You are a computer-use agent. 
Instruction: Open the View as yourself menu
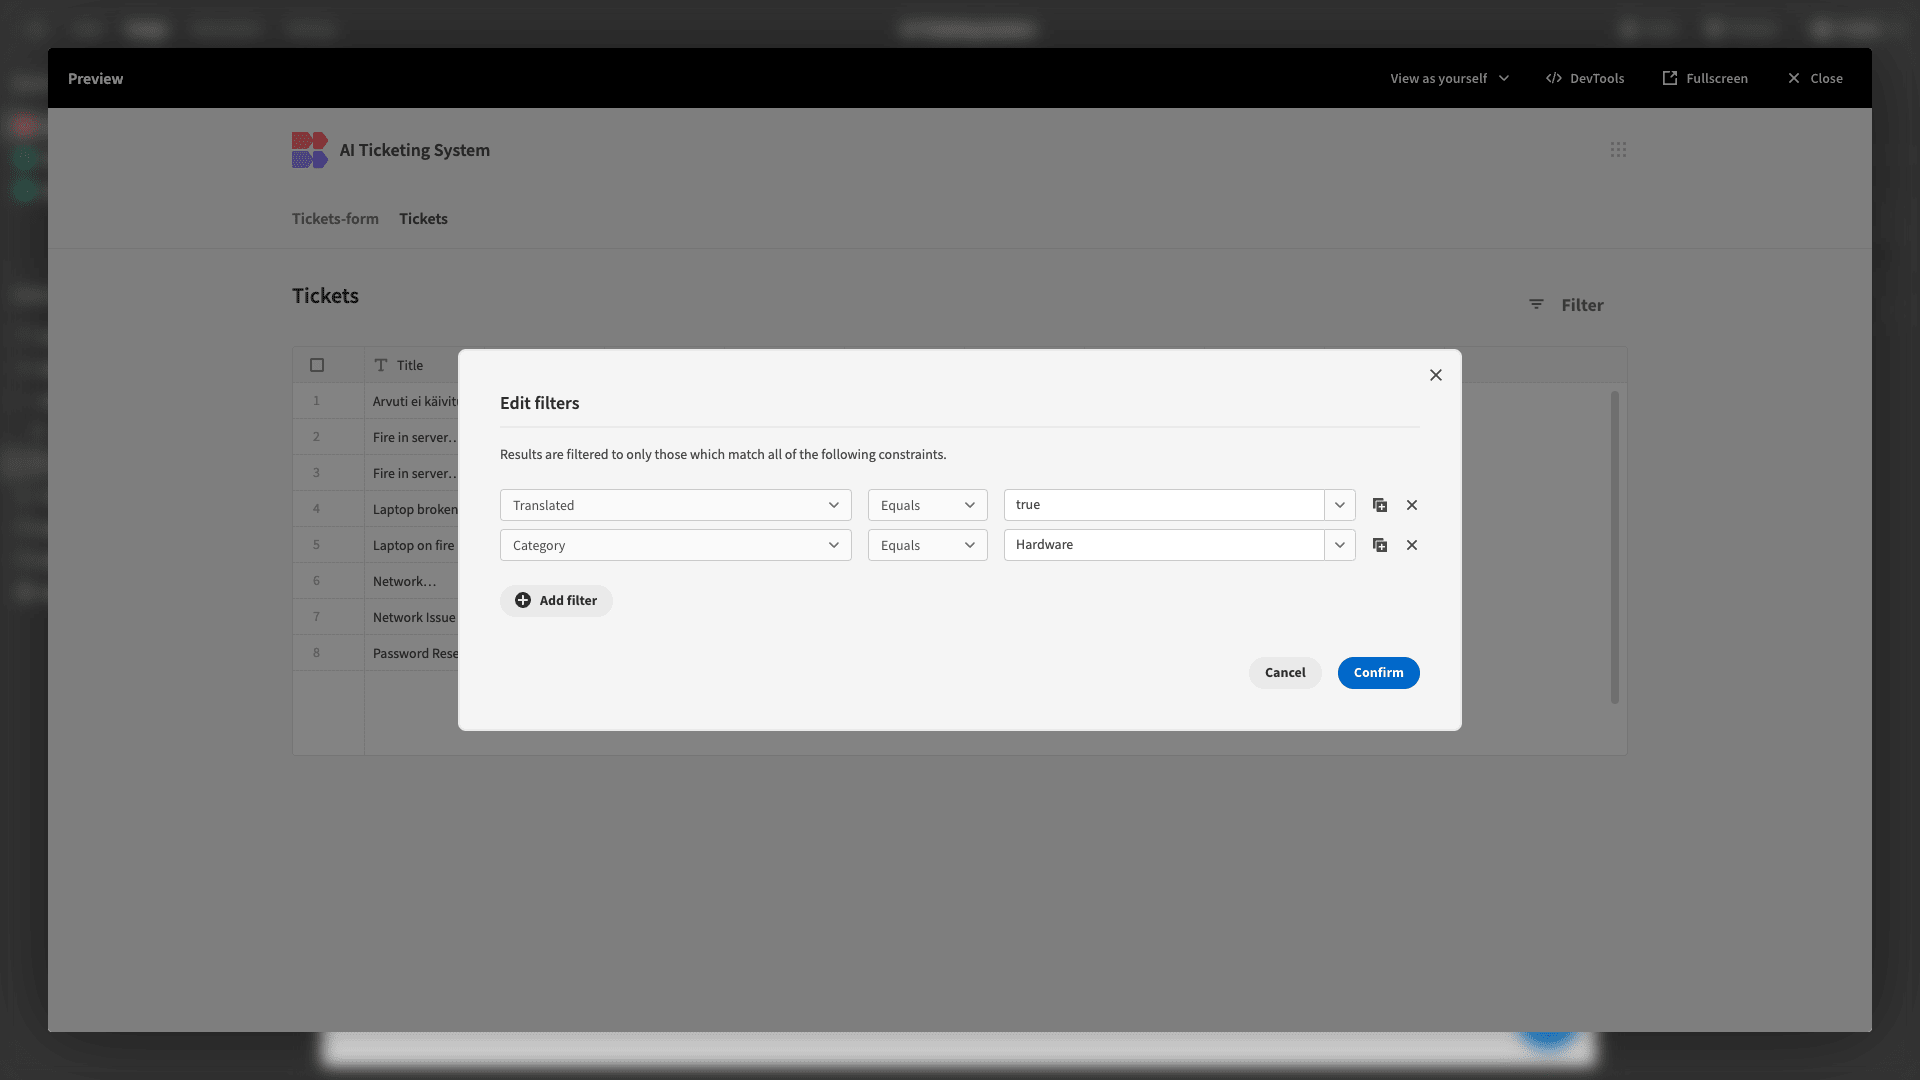pos(1450,78)
